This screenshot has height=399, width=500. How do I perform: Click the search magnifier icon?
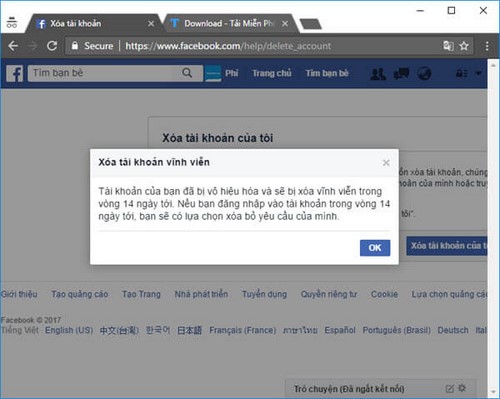pyautogui.click(x=187, y=73)
